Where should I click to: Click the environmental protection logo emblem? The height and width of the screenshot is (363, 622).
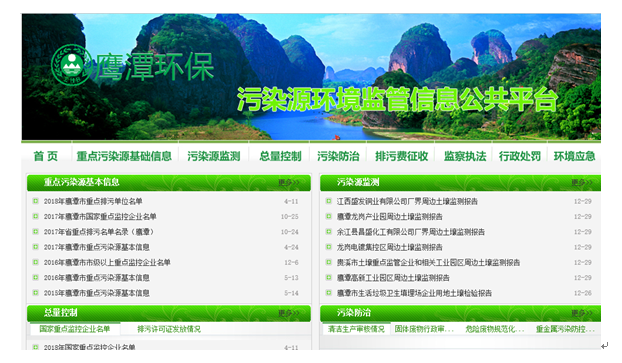pyautogui.click(x=71, y=65)
